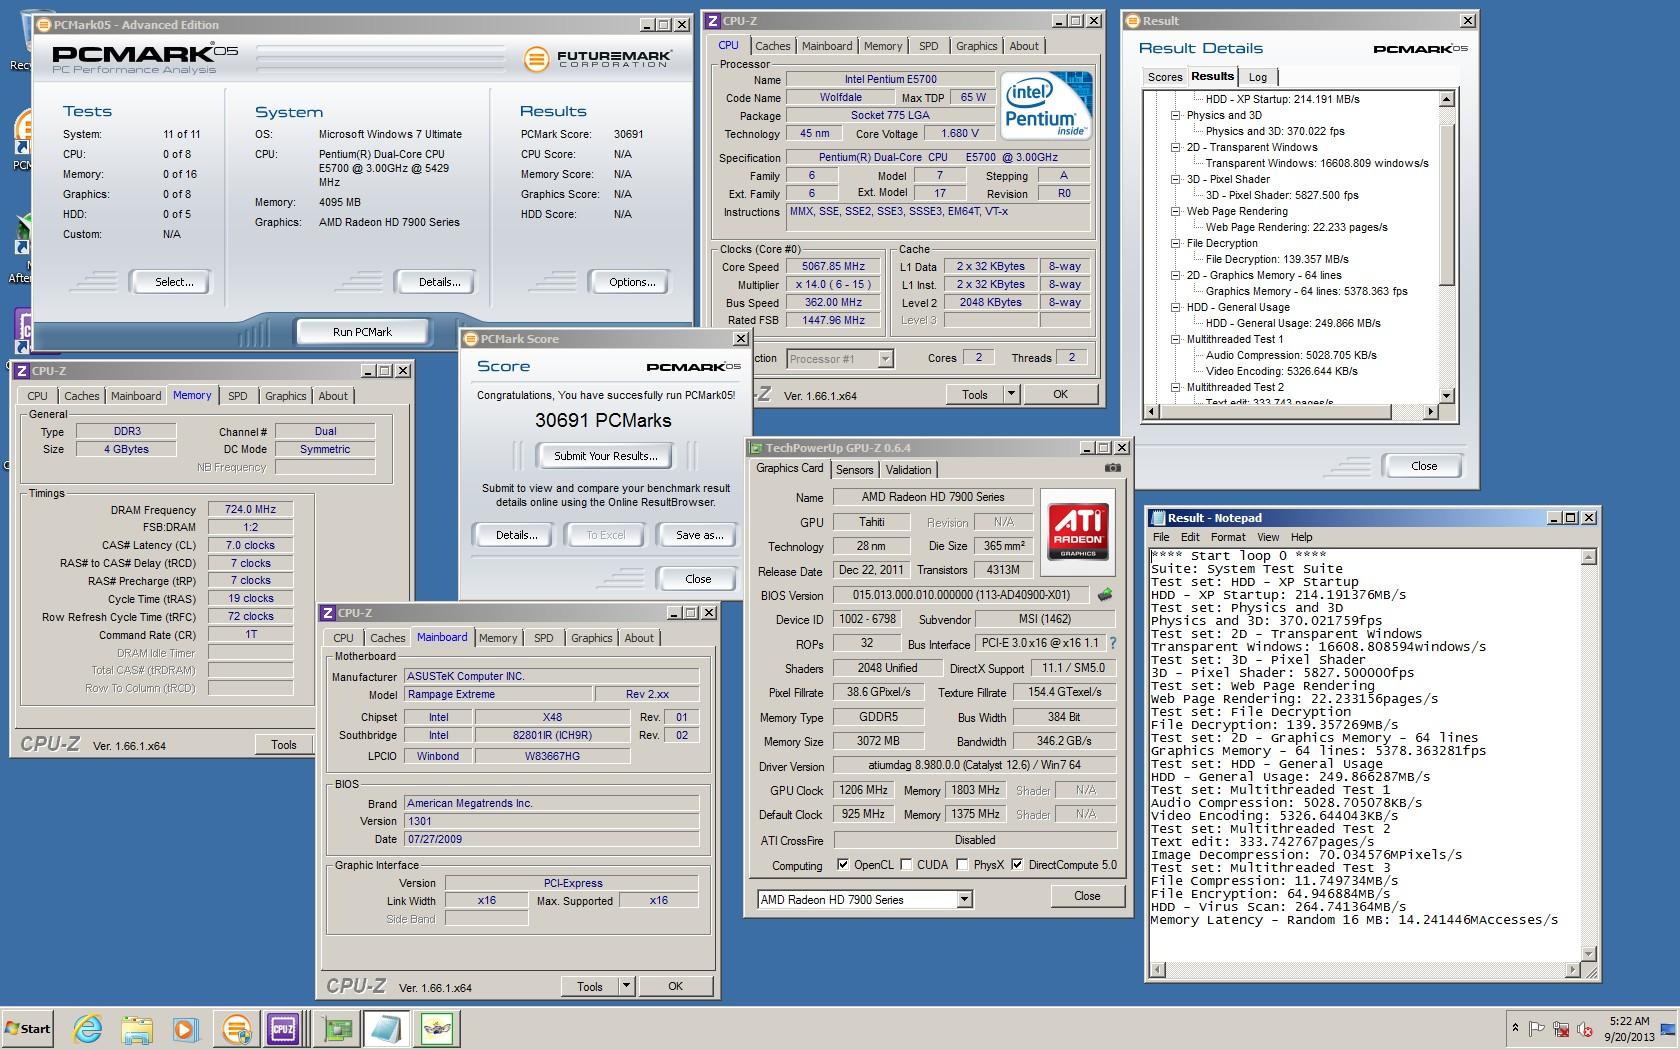
Task: Click Select... button under Tests
Action: tap(174, 282)
